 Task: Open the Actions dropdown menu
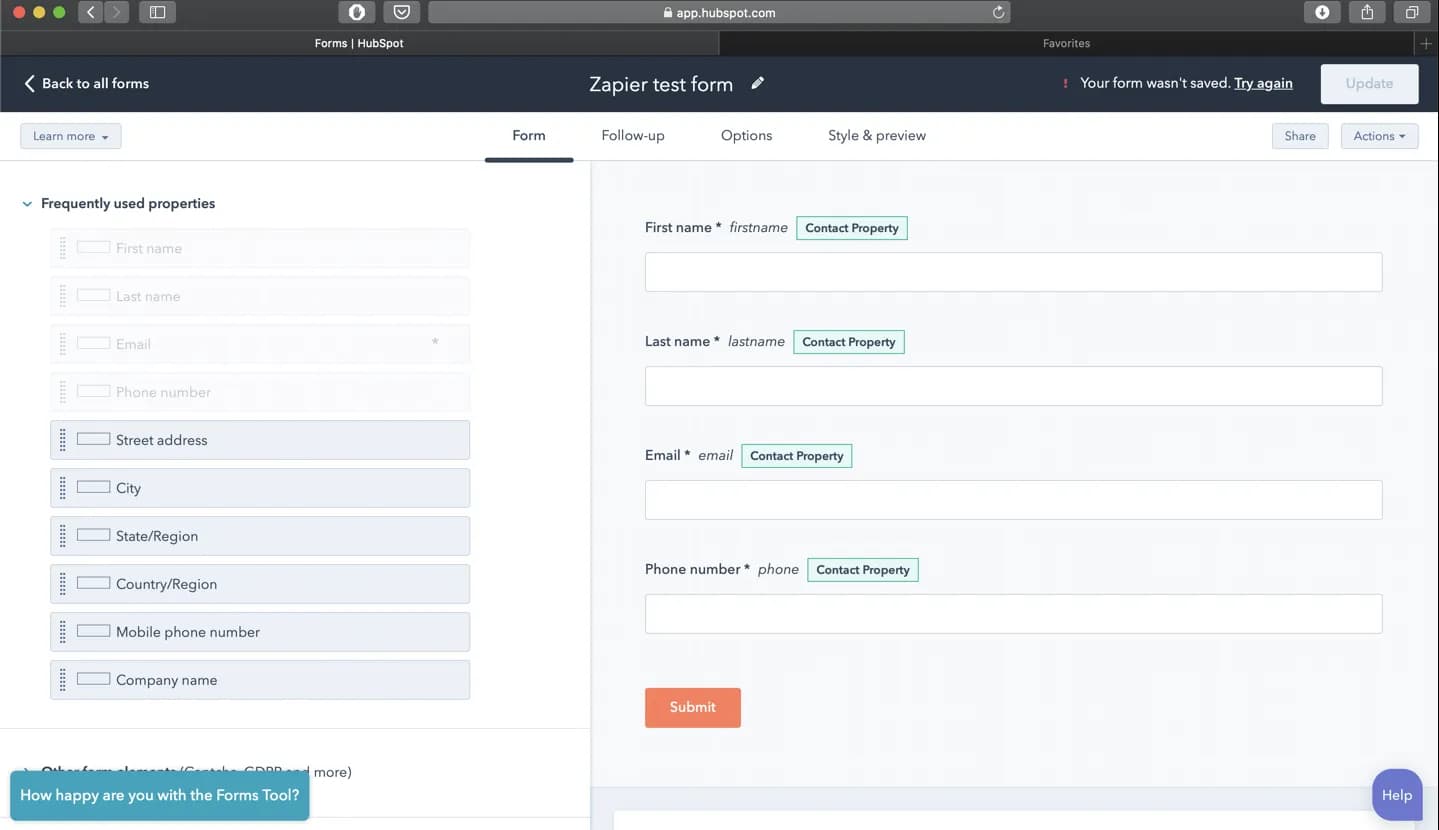pos(1379,136)
